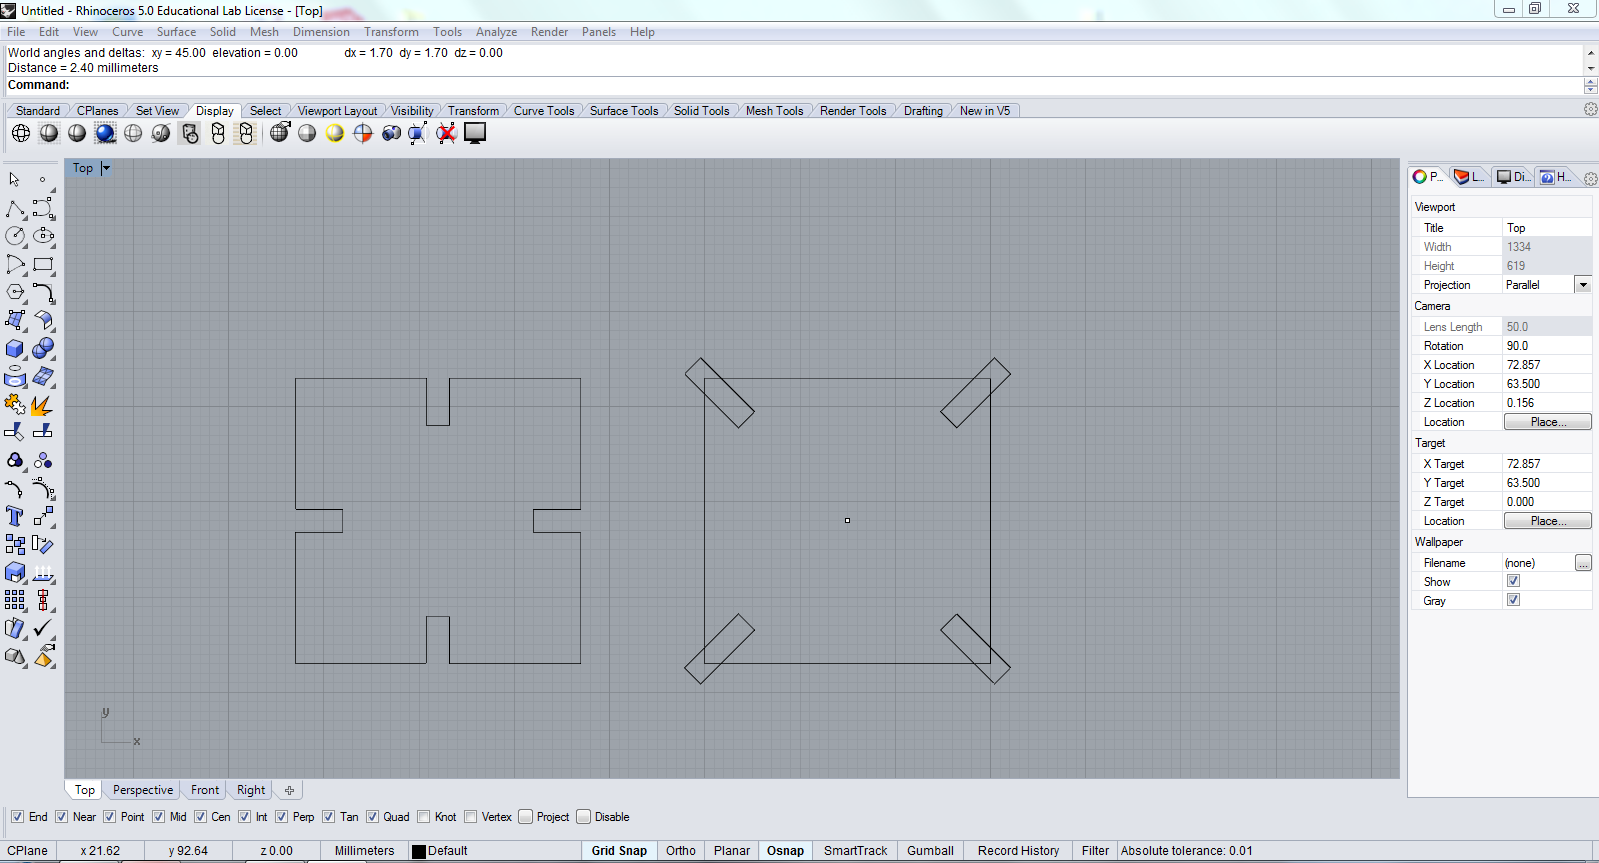Enable the Knot osnap checkbox
Viewport: 1599px width, 863px height.
point(424,817)
